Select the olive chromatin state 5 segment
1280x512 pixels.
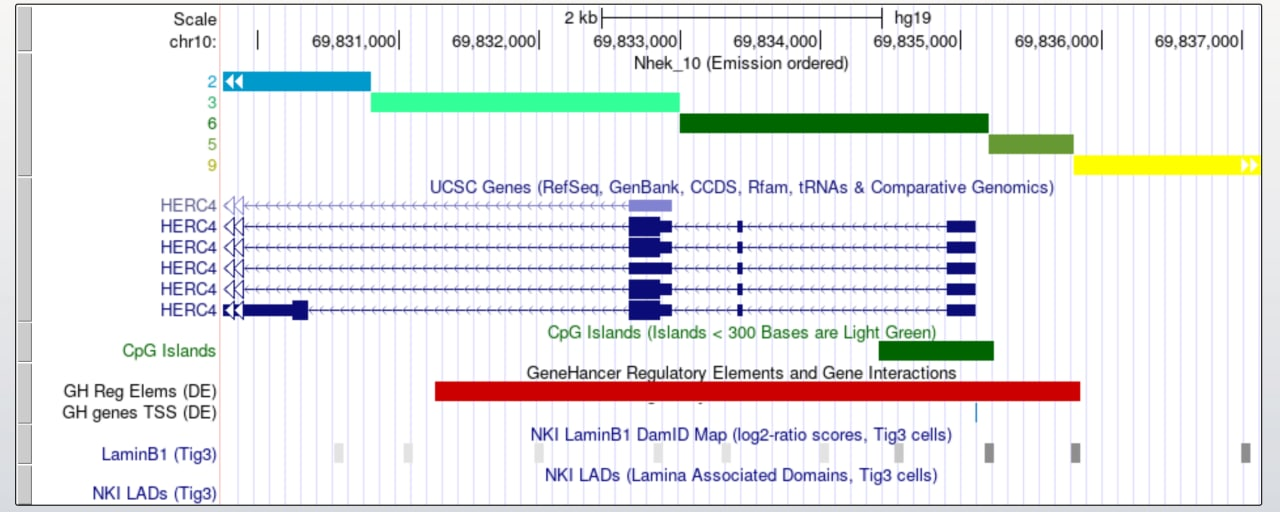[x=1031, y=144]
